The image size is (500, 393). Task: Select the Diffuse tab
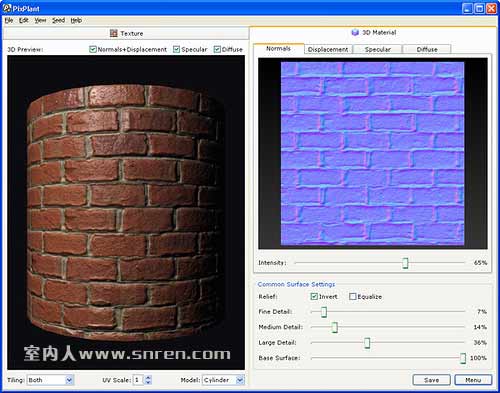coord(427,49)
